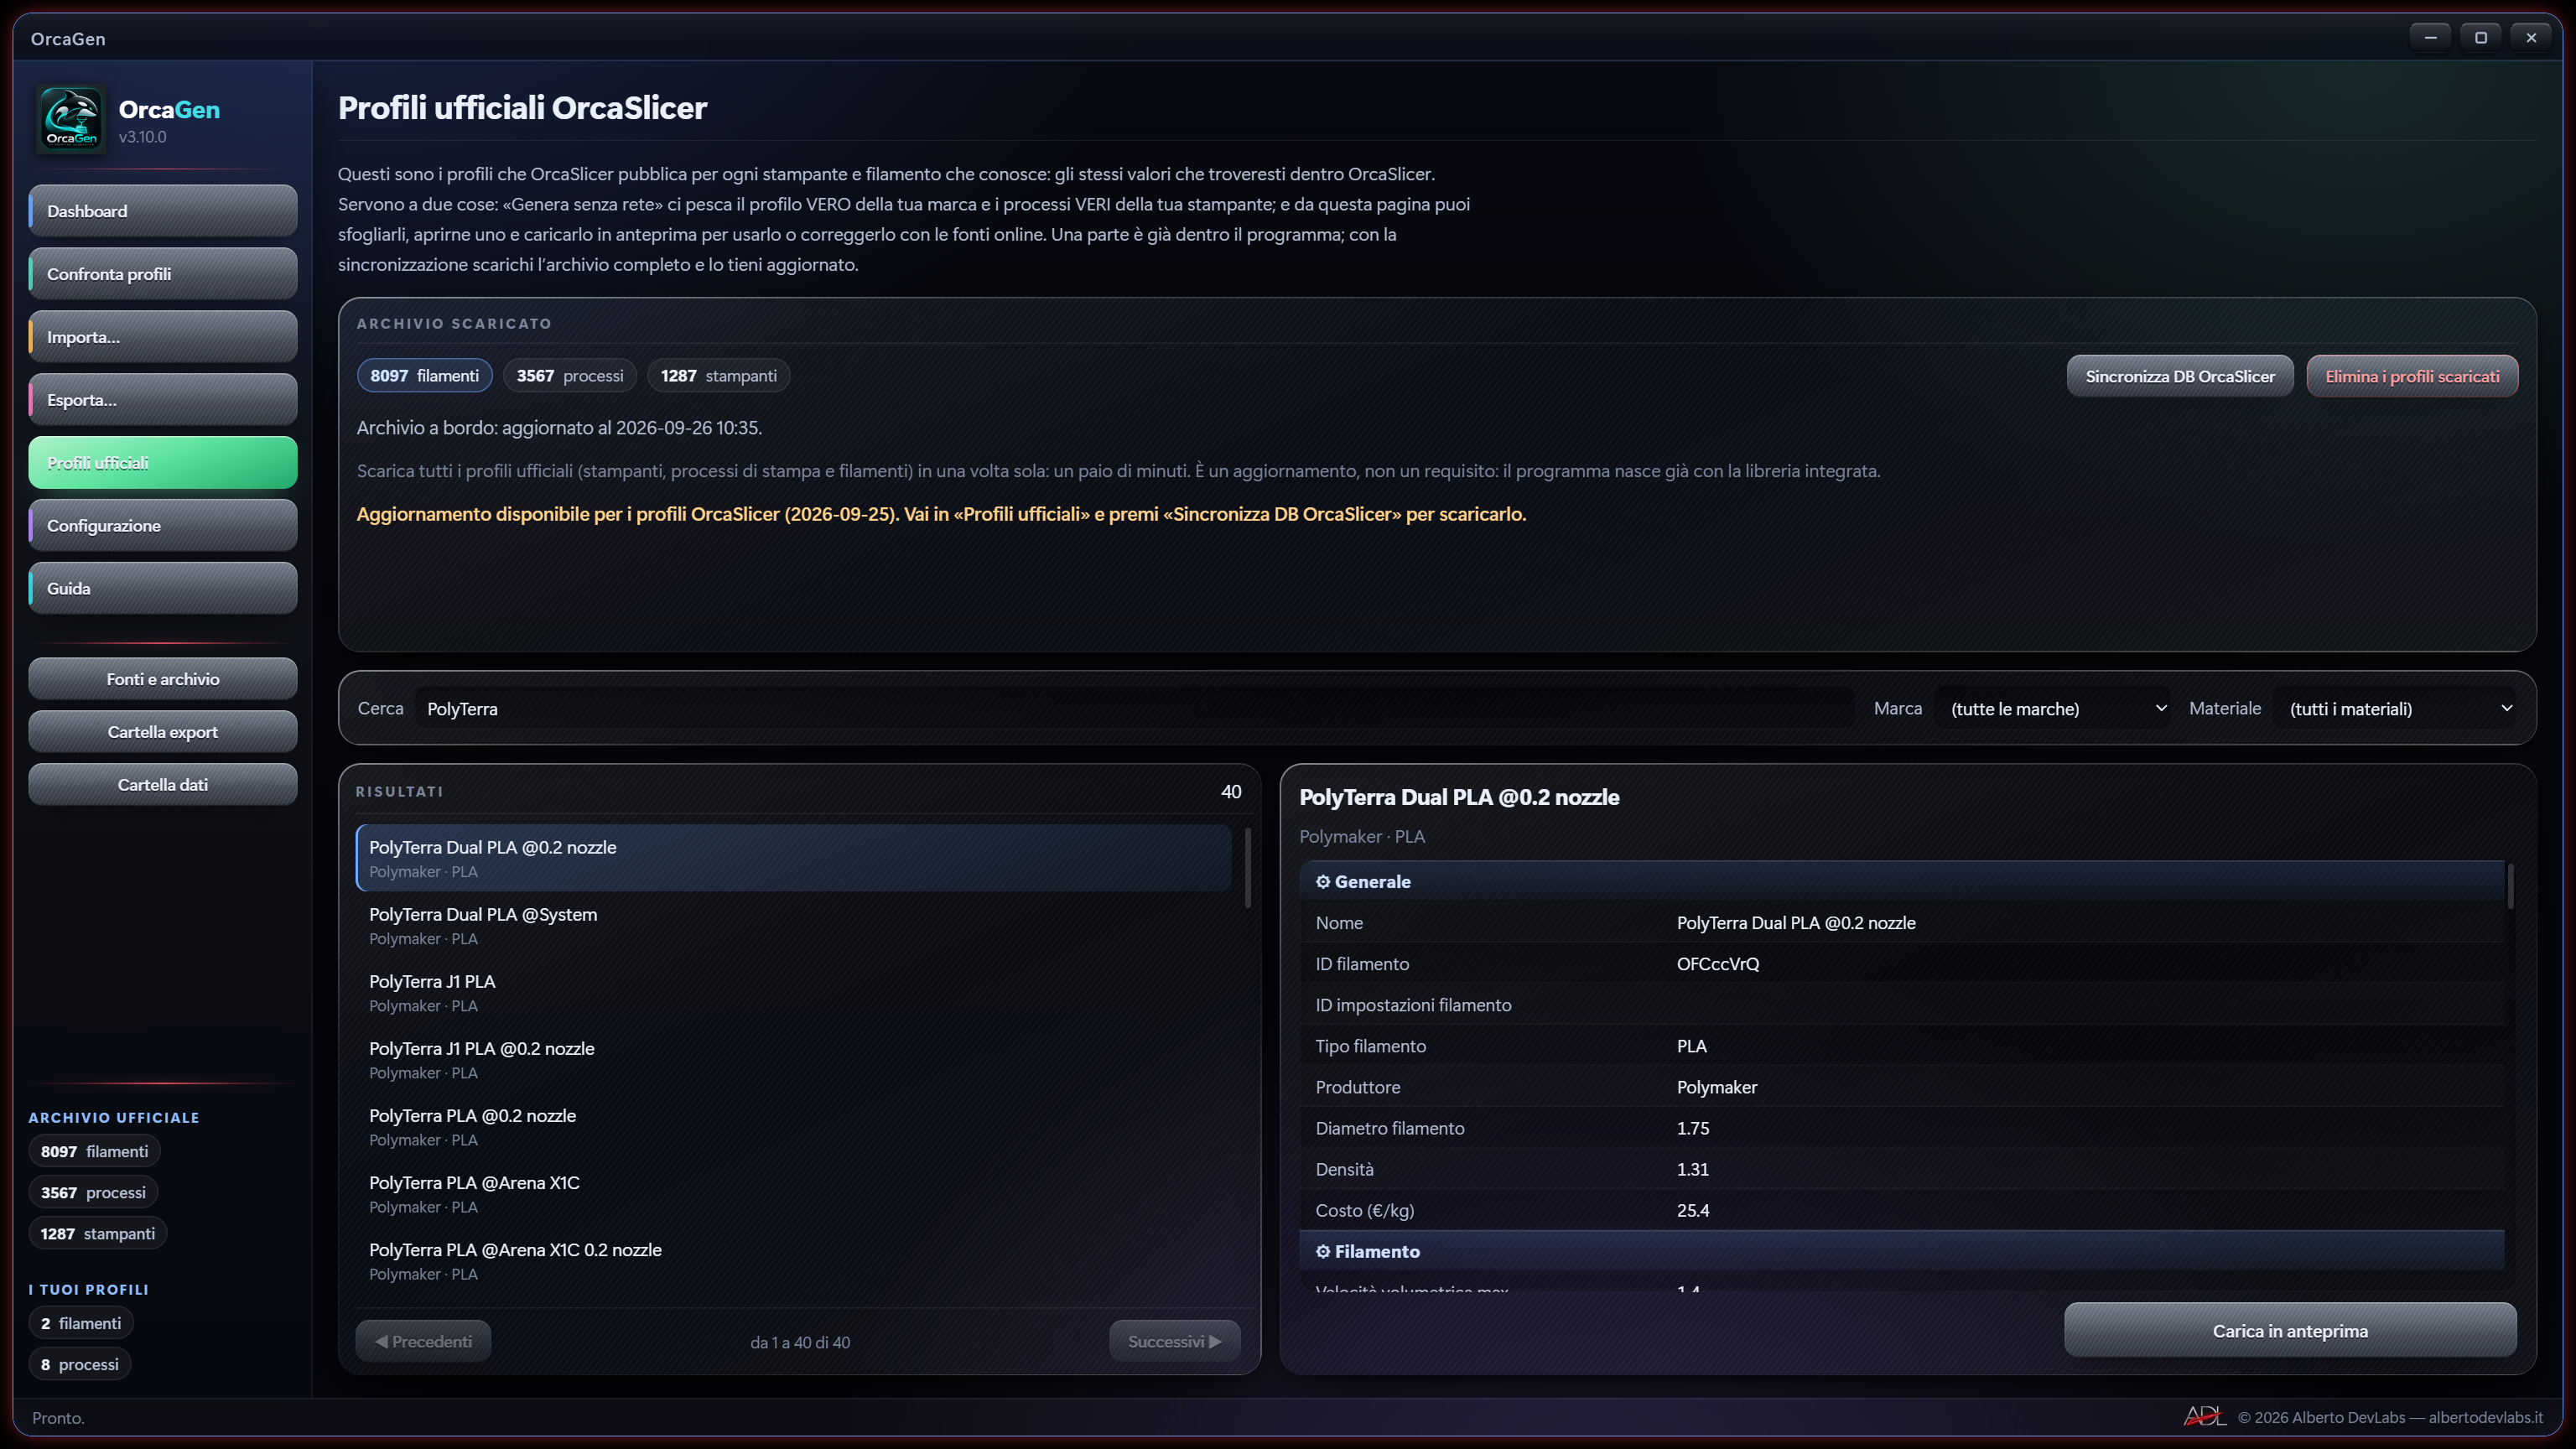Go to Confronta profili
Viewport: 2576px width, 1449px height.
(x=163, y=274)
